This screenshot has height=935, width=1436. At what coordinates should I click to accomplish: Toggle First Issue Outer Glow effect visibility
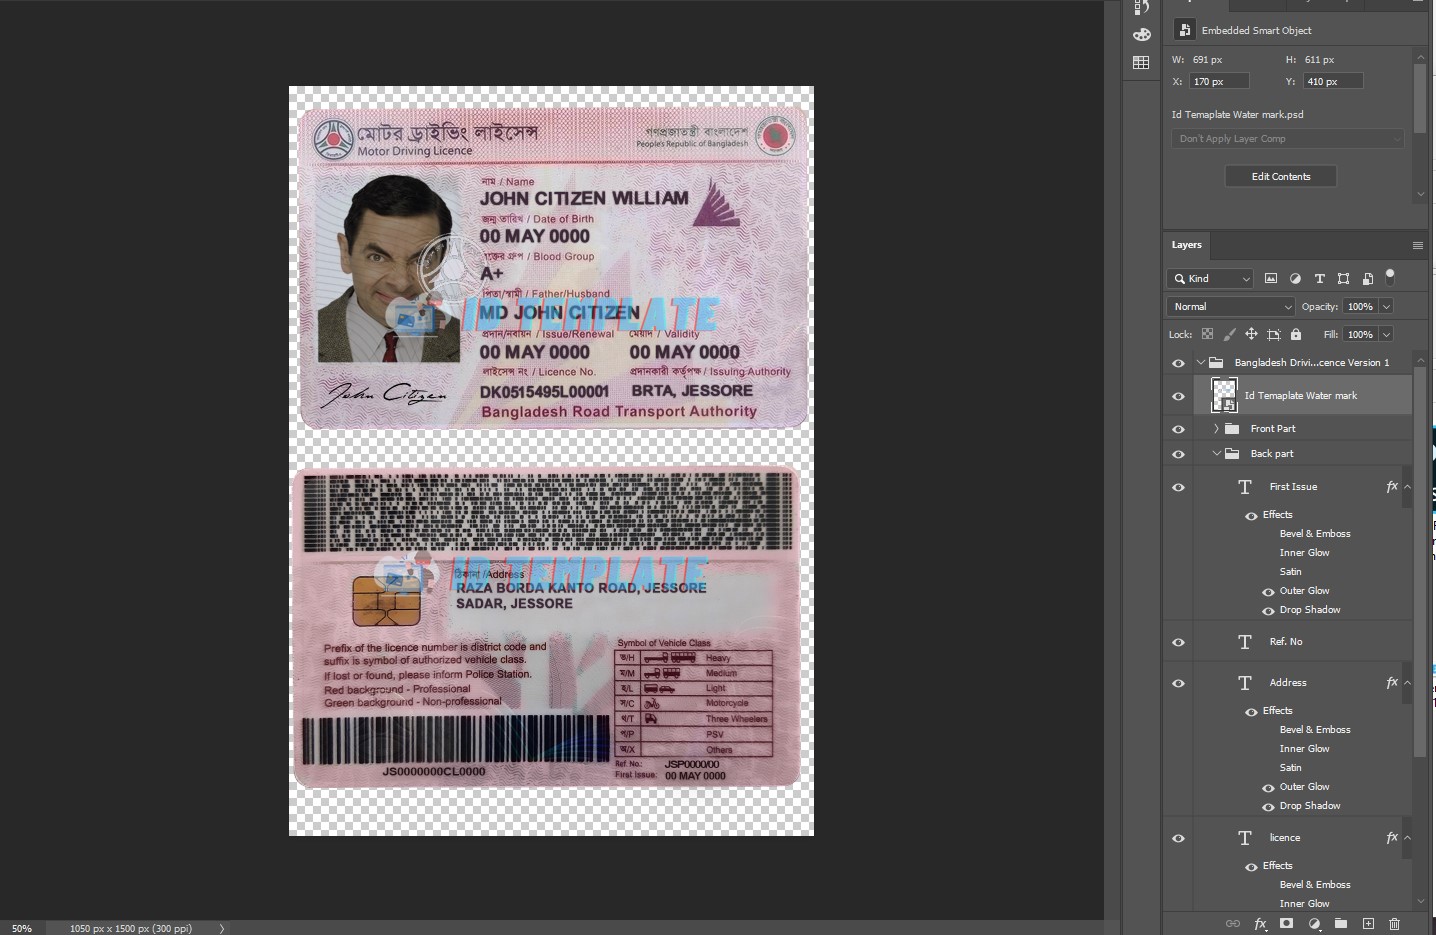click(x=1268, y=592)
